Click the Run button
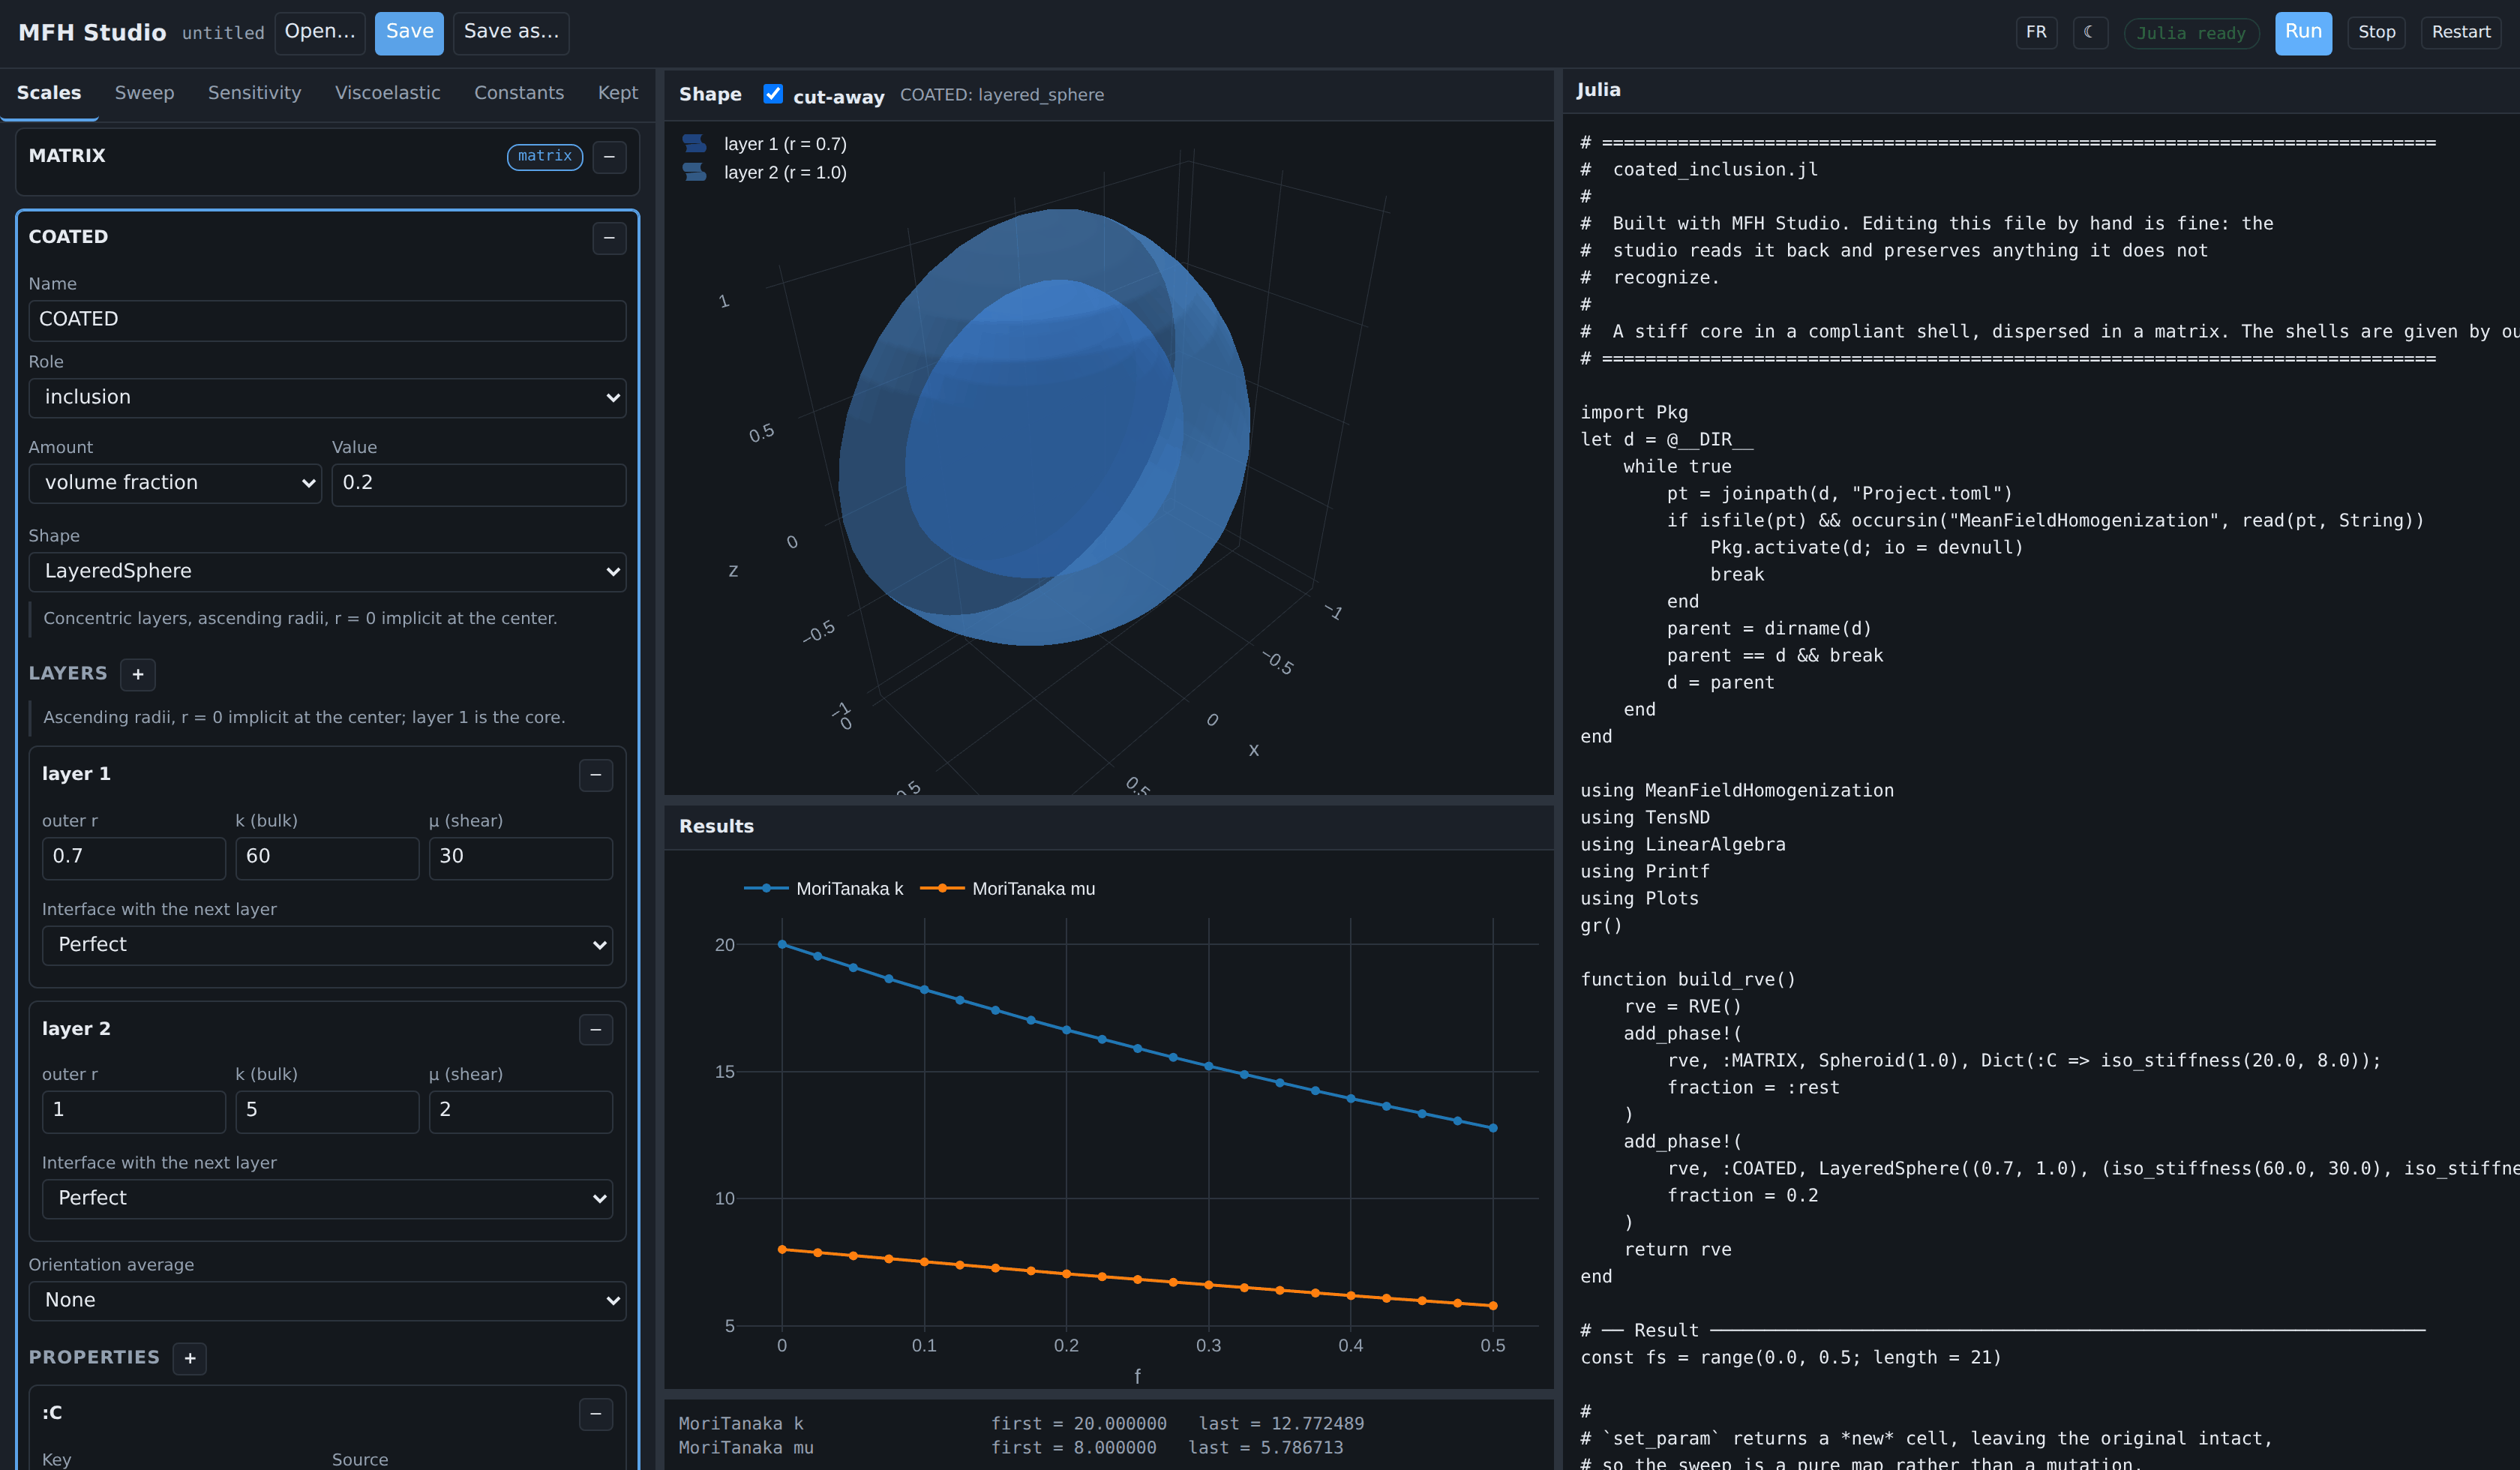 (2303, 33)
